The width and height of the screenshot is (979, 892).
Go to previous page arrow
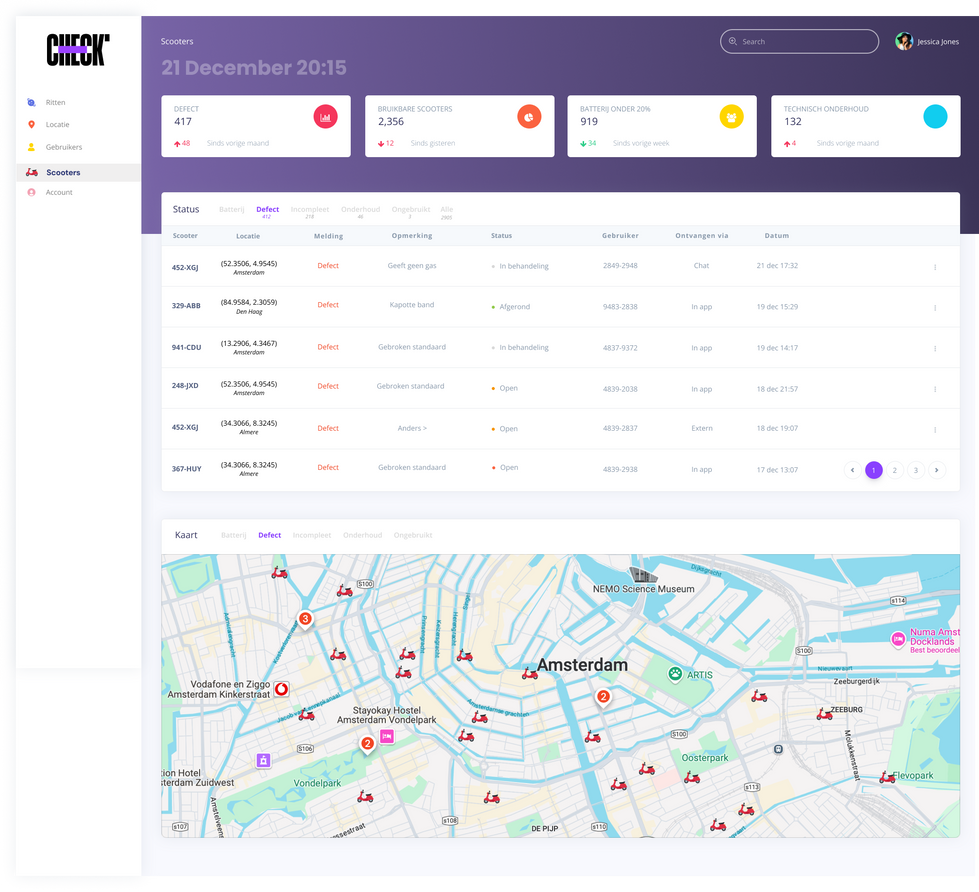point(852,470)
